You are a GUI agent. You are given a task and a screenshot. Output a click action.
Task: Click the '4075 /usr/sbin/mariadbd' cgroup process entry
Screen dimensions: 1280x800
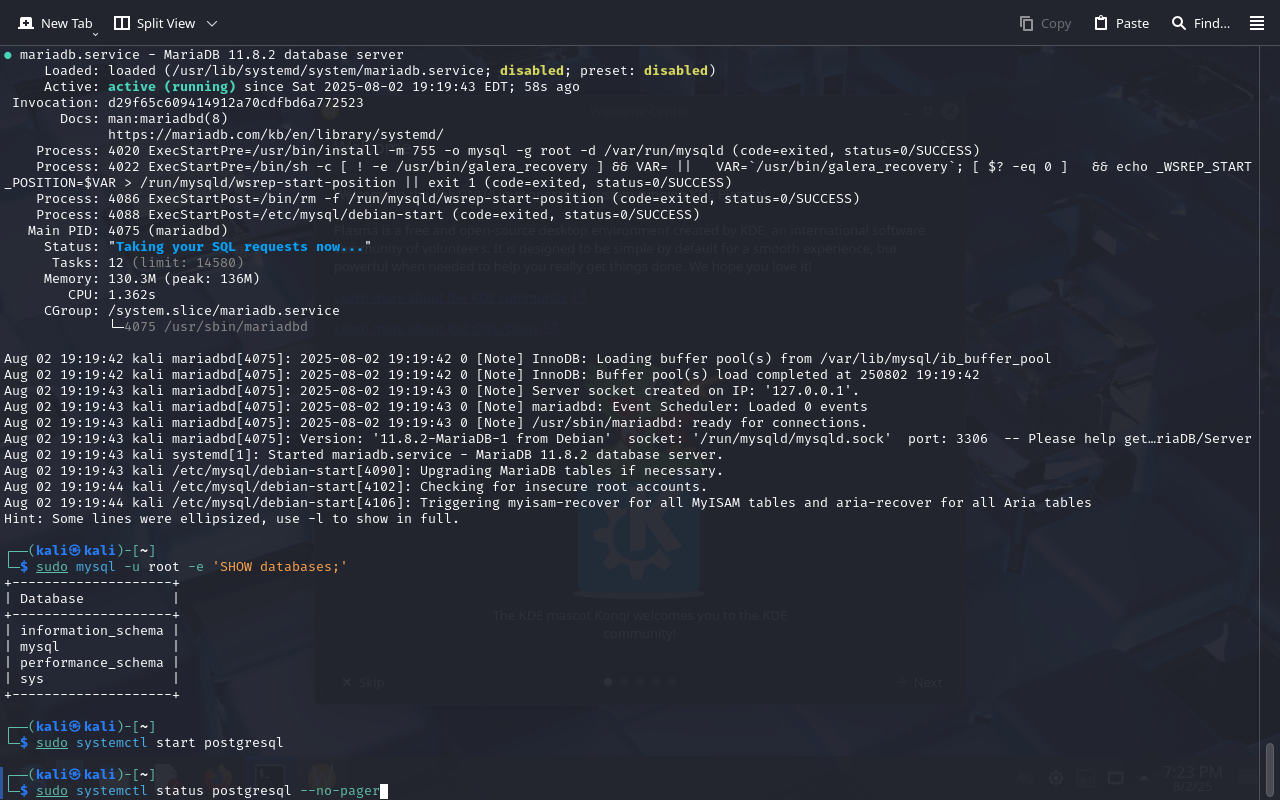(216, 326)
